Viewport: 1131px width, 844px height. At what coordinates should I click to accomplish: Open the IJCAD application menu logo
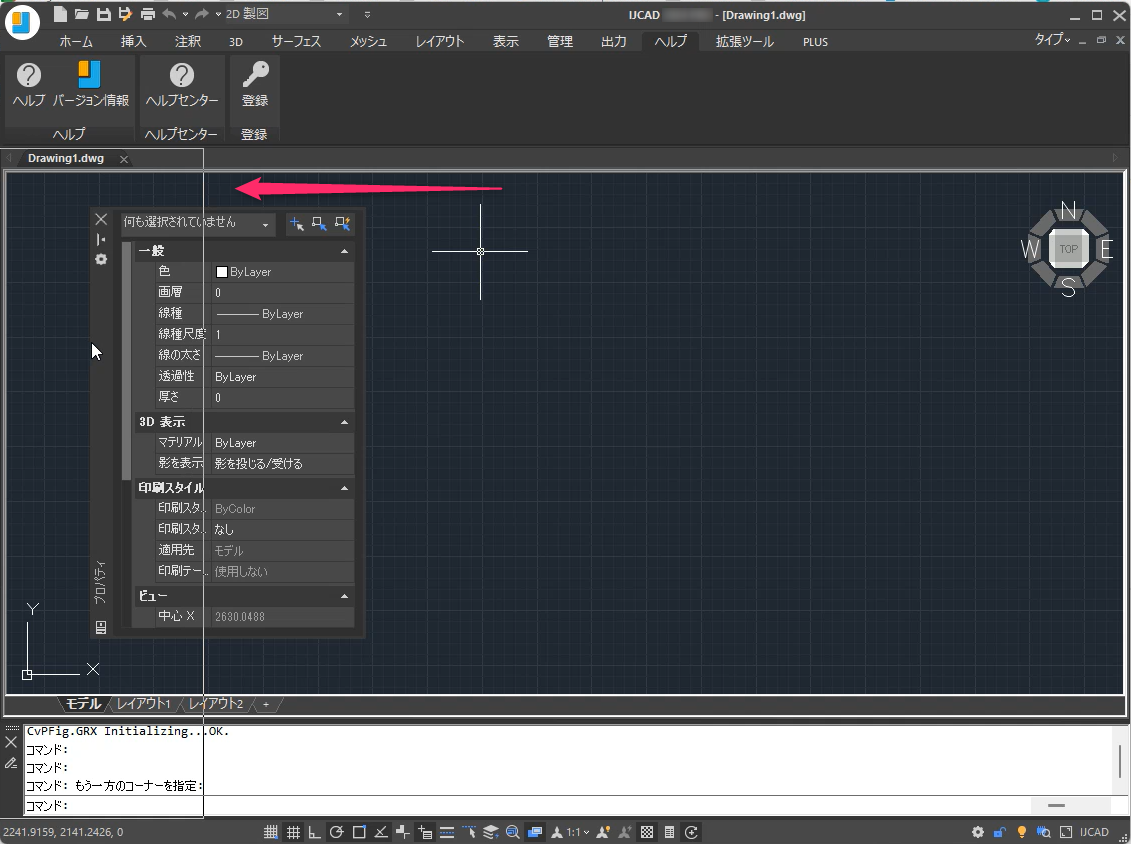click(x=22, y=22)
